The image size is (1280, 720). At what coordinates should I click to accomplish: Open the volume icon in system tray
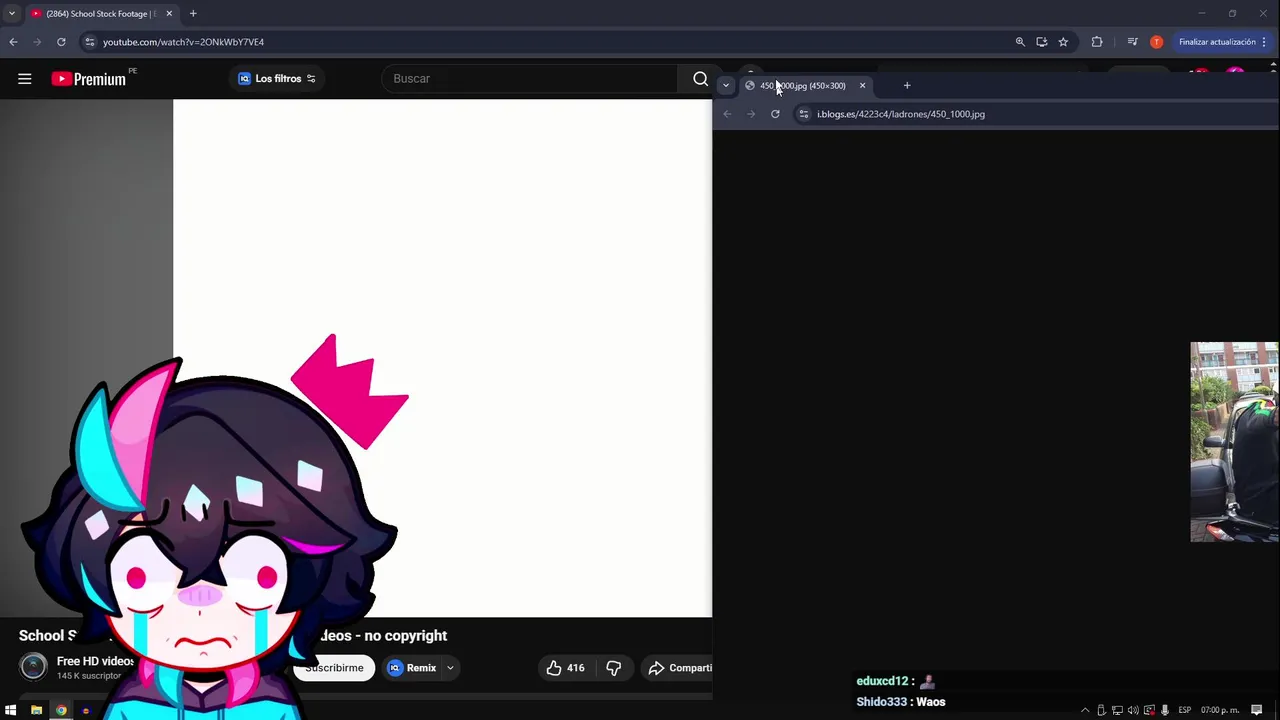coord(1133,710)
